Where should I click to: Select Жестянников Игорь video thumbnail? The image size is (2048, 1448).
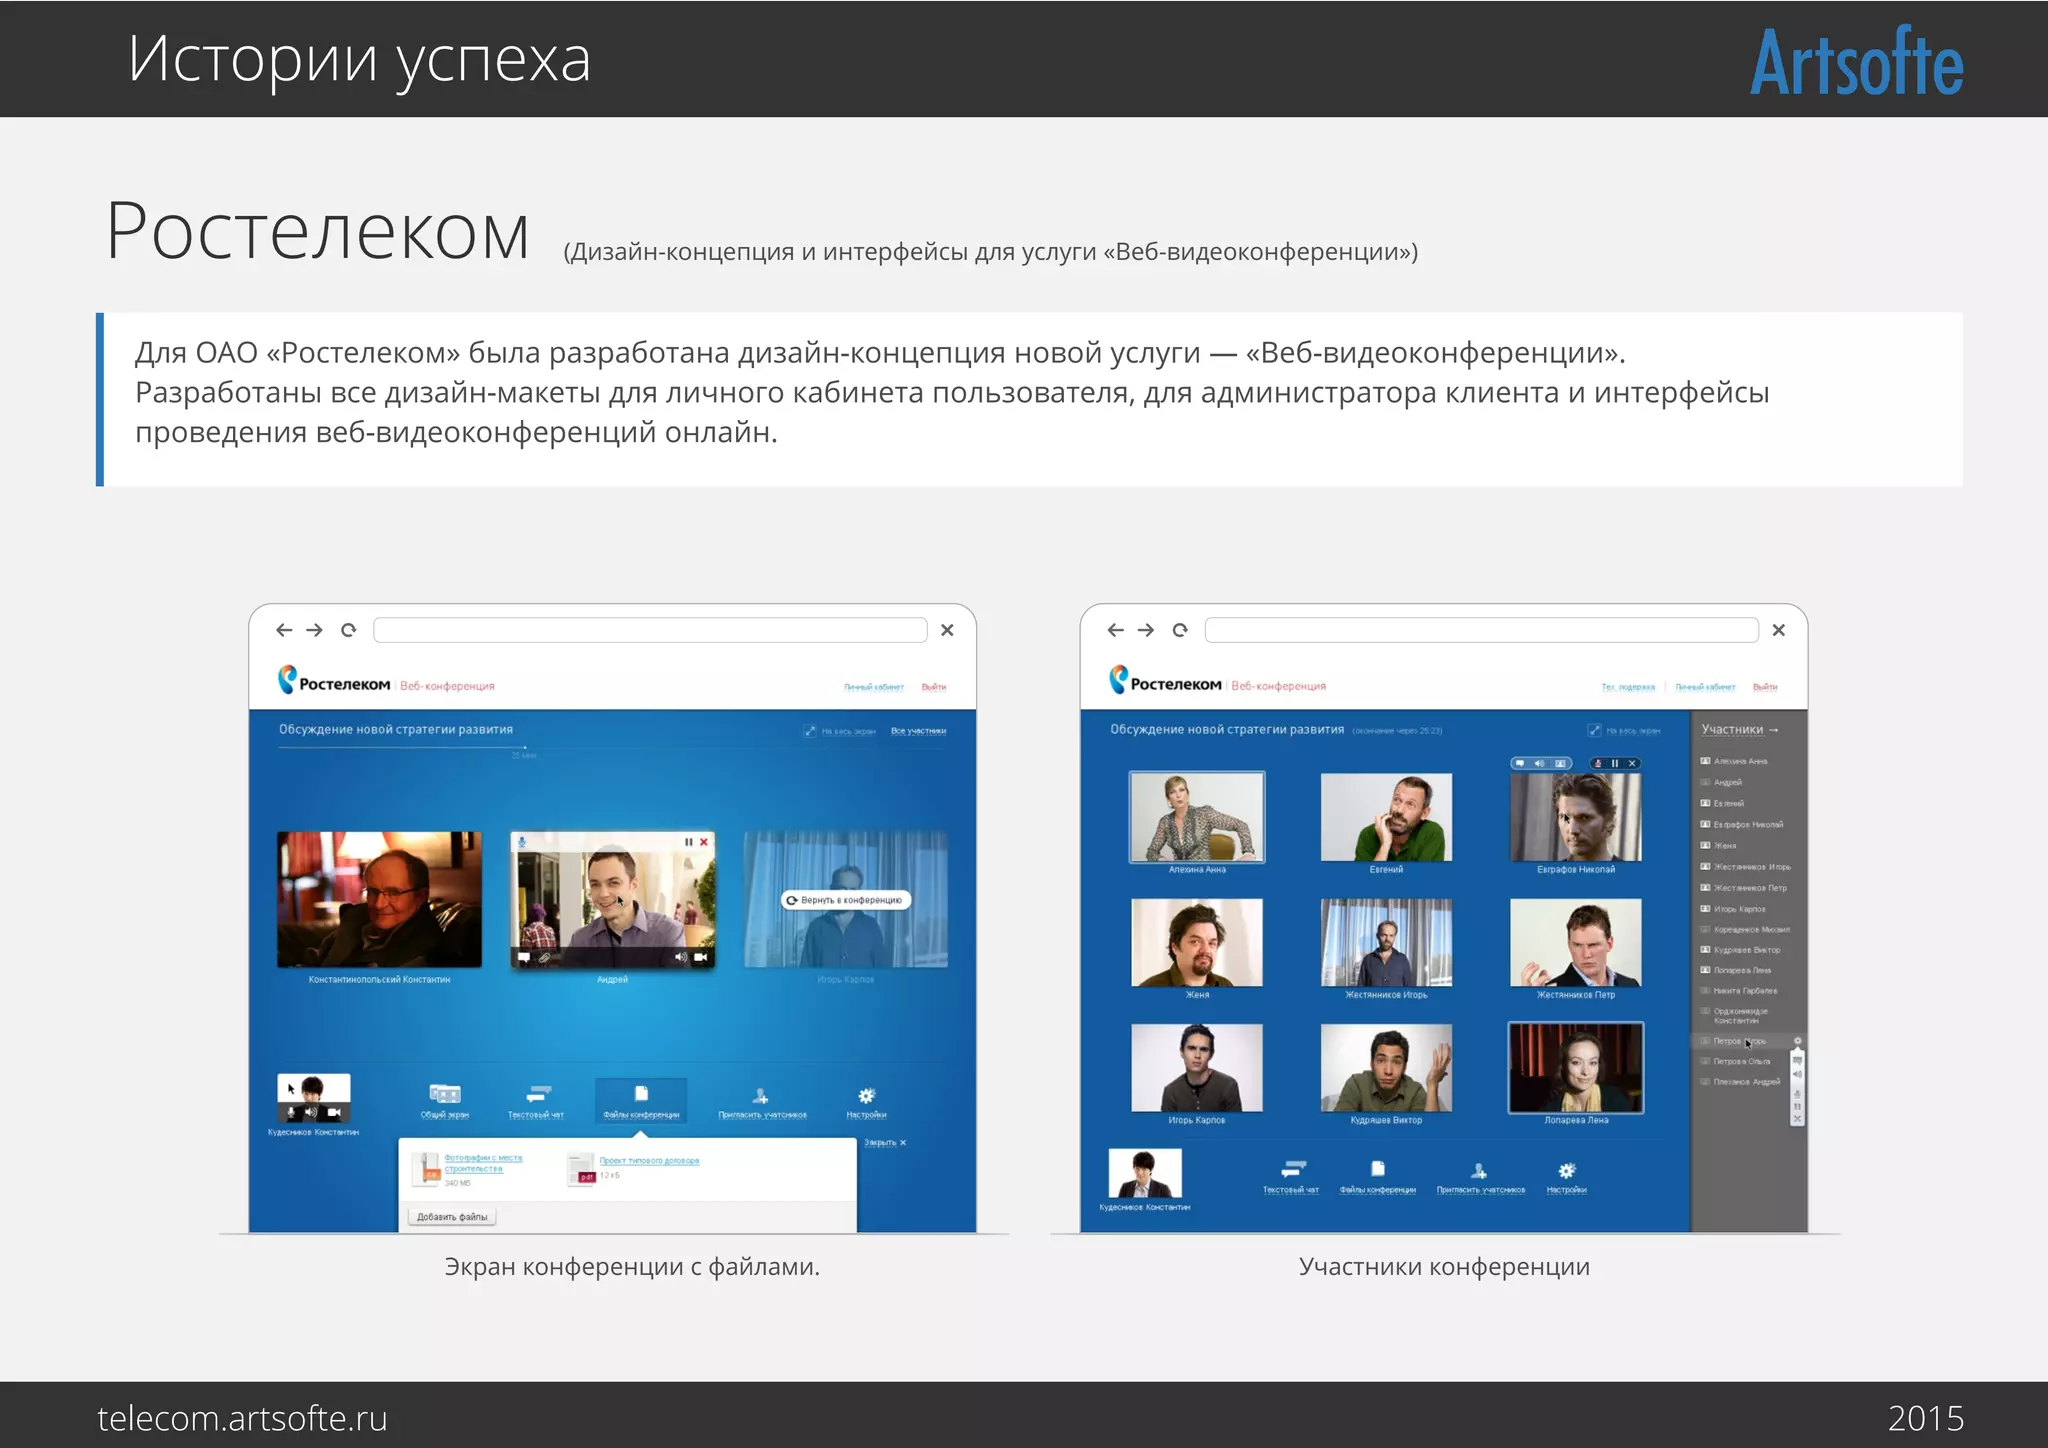pos(1386,943)
